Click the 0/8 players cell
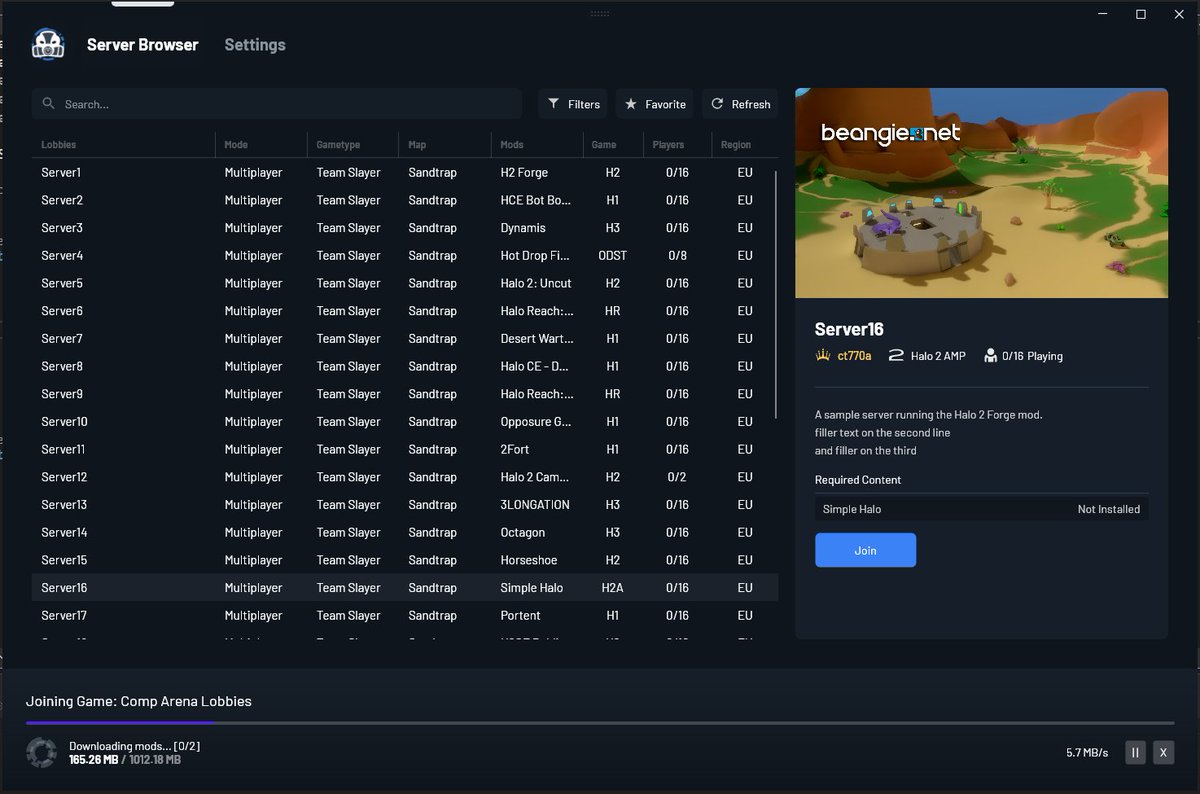Screen dimensions: 1200x794 coord(677,256)
